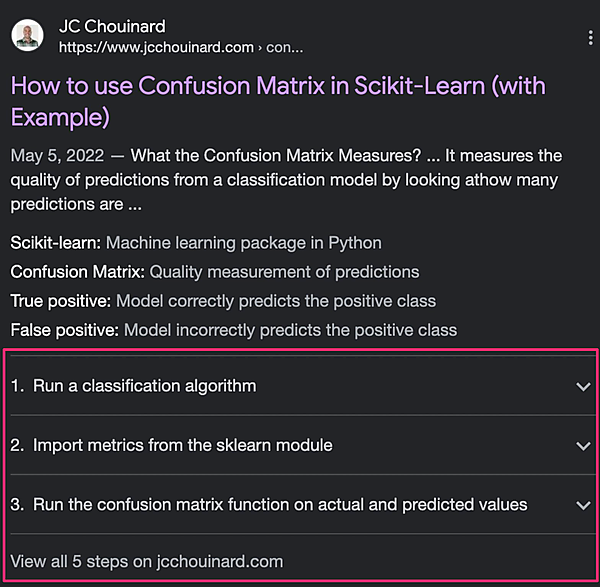Screen dimensions: 600x587
Task: Click the Machine learning package in Python text
Action: coord(244,243)
